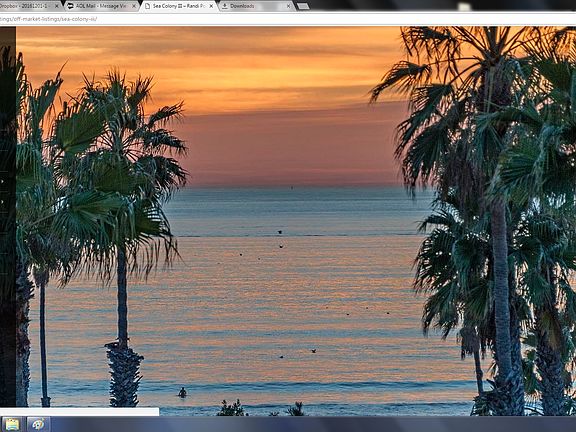Open File Explorer from the taskbar
The image size is (576, 432).
point(11,424)
